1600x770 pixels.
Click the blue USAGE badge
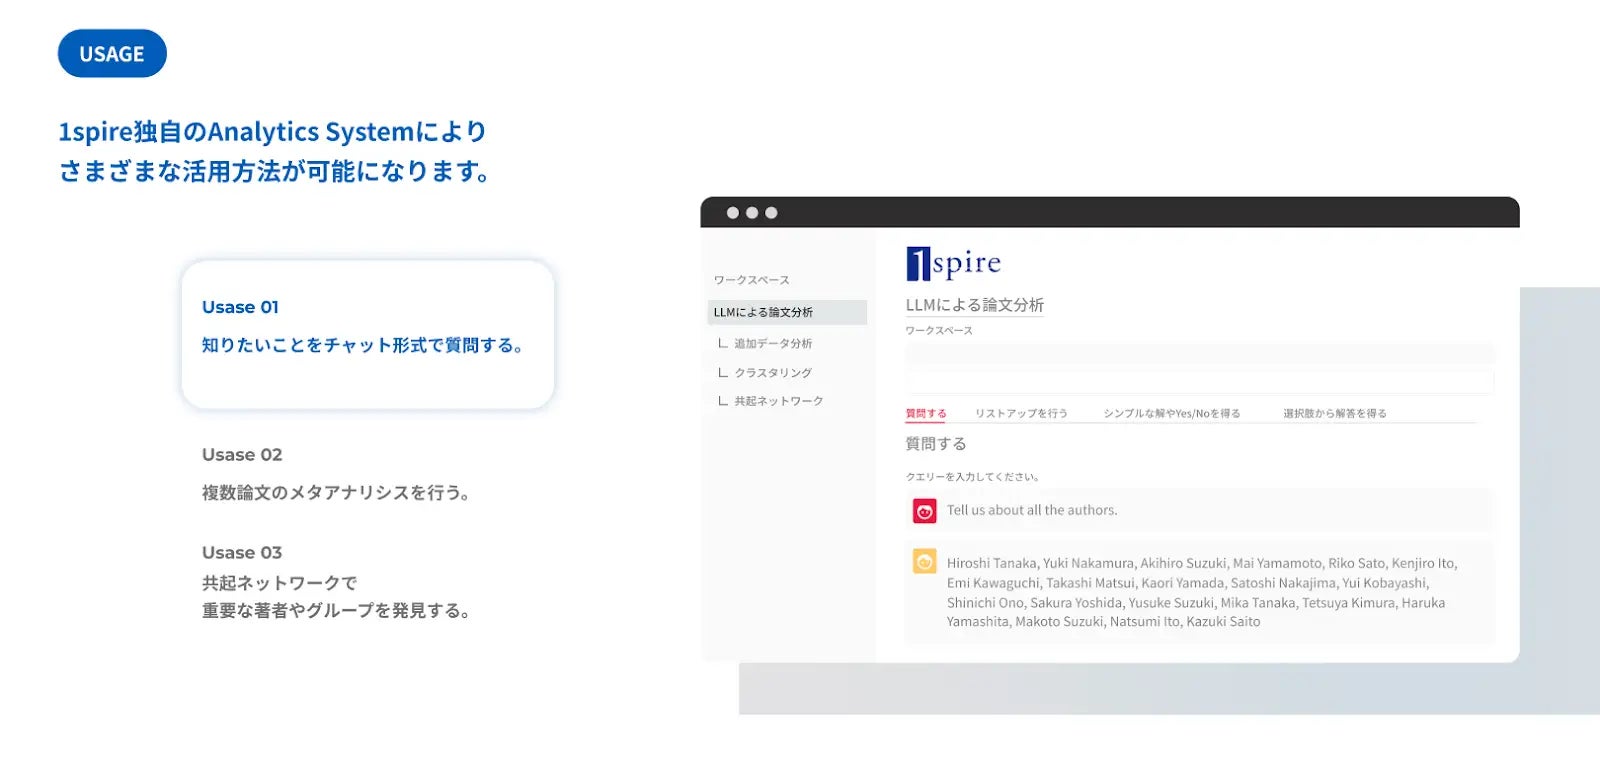click(112, 53)
